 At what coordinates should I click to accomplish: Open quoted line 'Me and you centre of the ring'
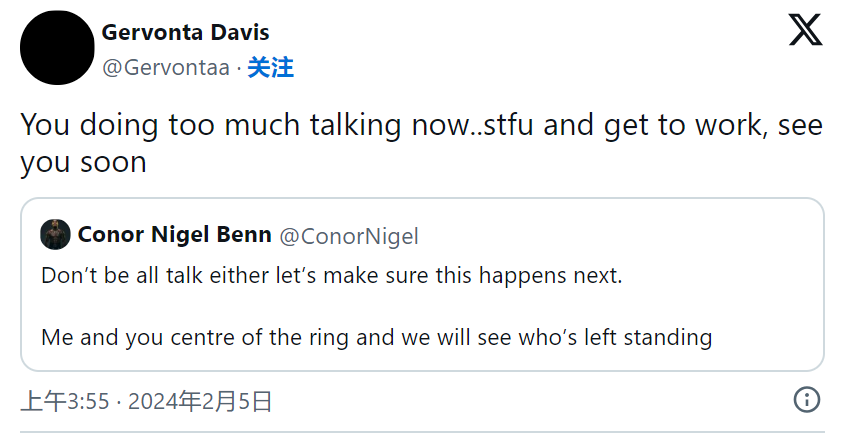tap(376, 338)
